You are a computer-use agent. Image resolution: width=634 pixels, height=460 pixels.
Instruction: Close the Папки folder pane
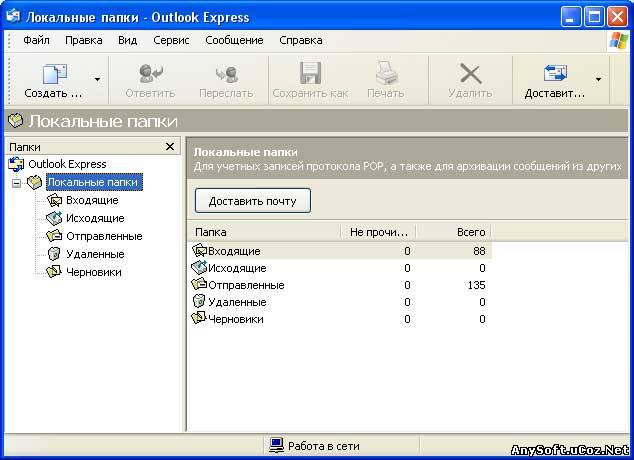(170, 146)
